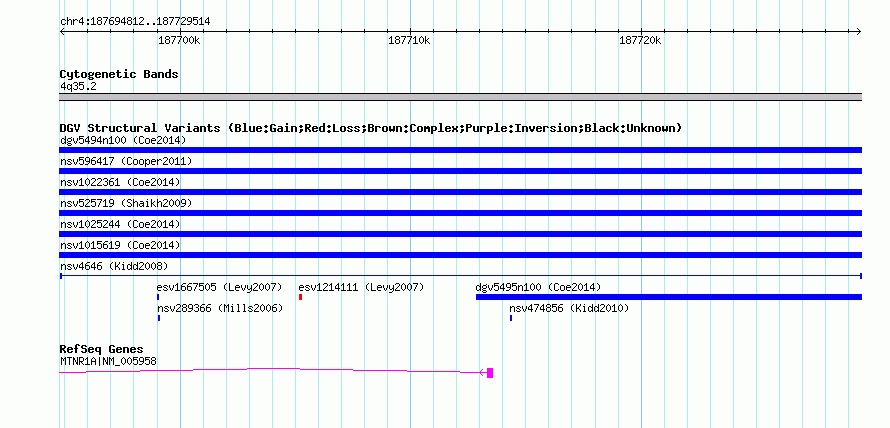Select the blue bar below nsv1022361
The height and width of the screenshot is (428, 890).
coord(460,192)
